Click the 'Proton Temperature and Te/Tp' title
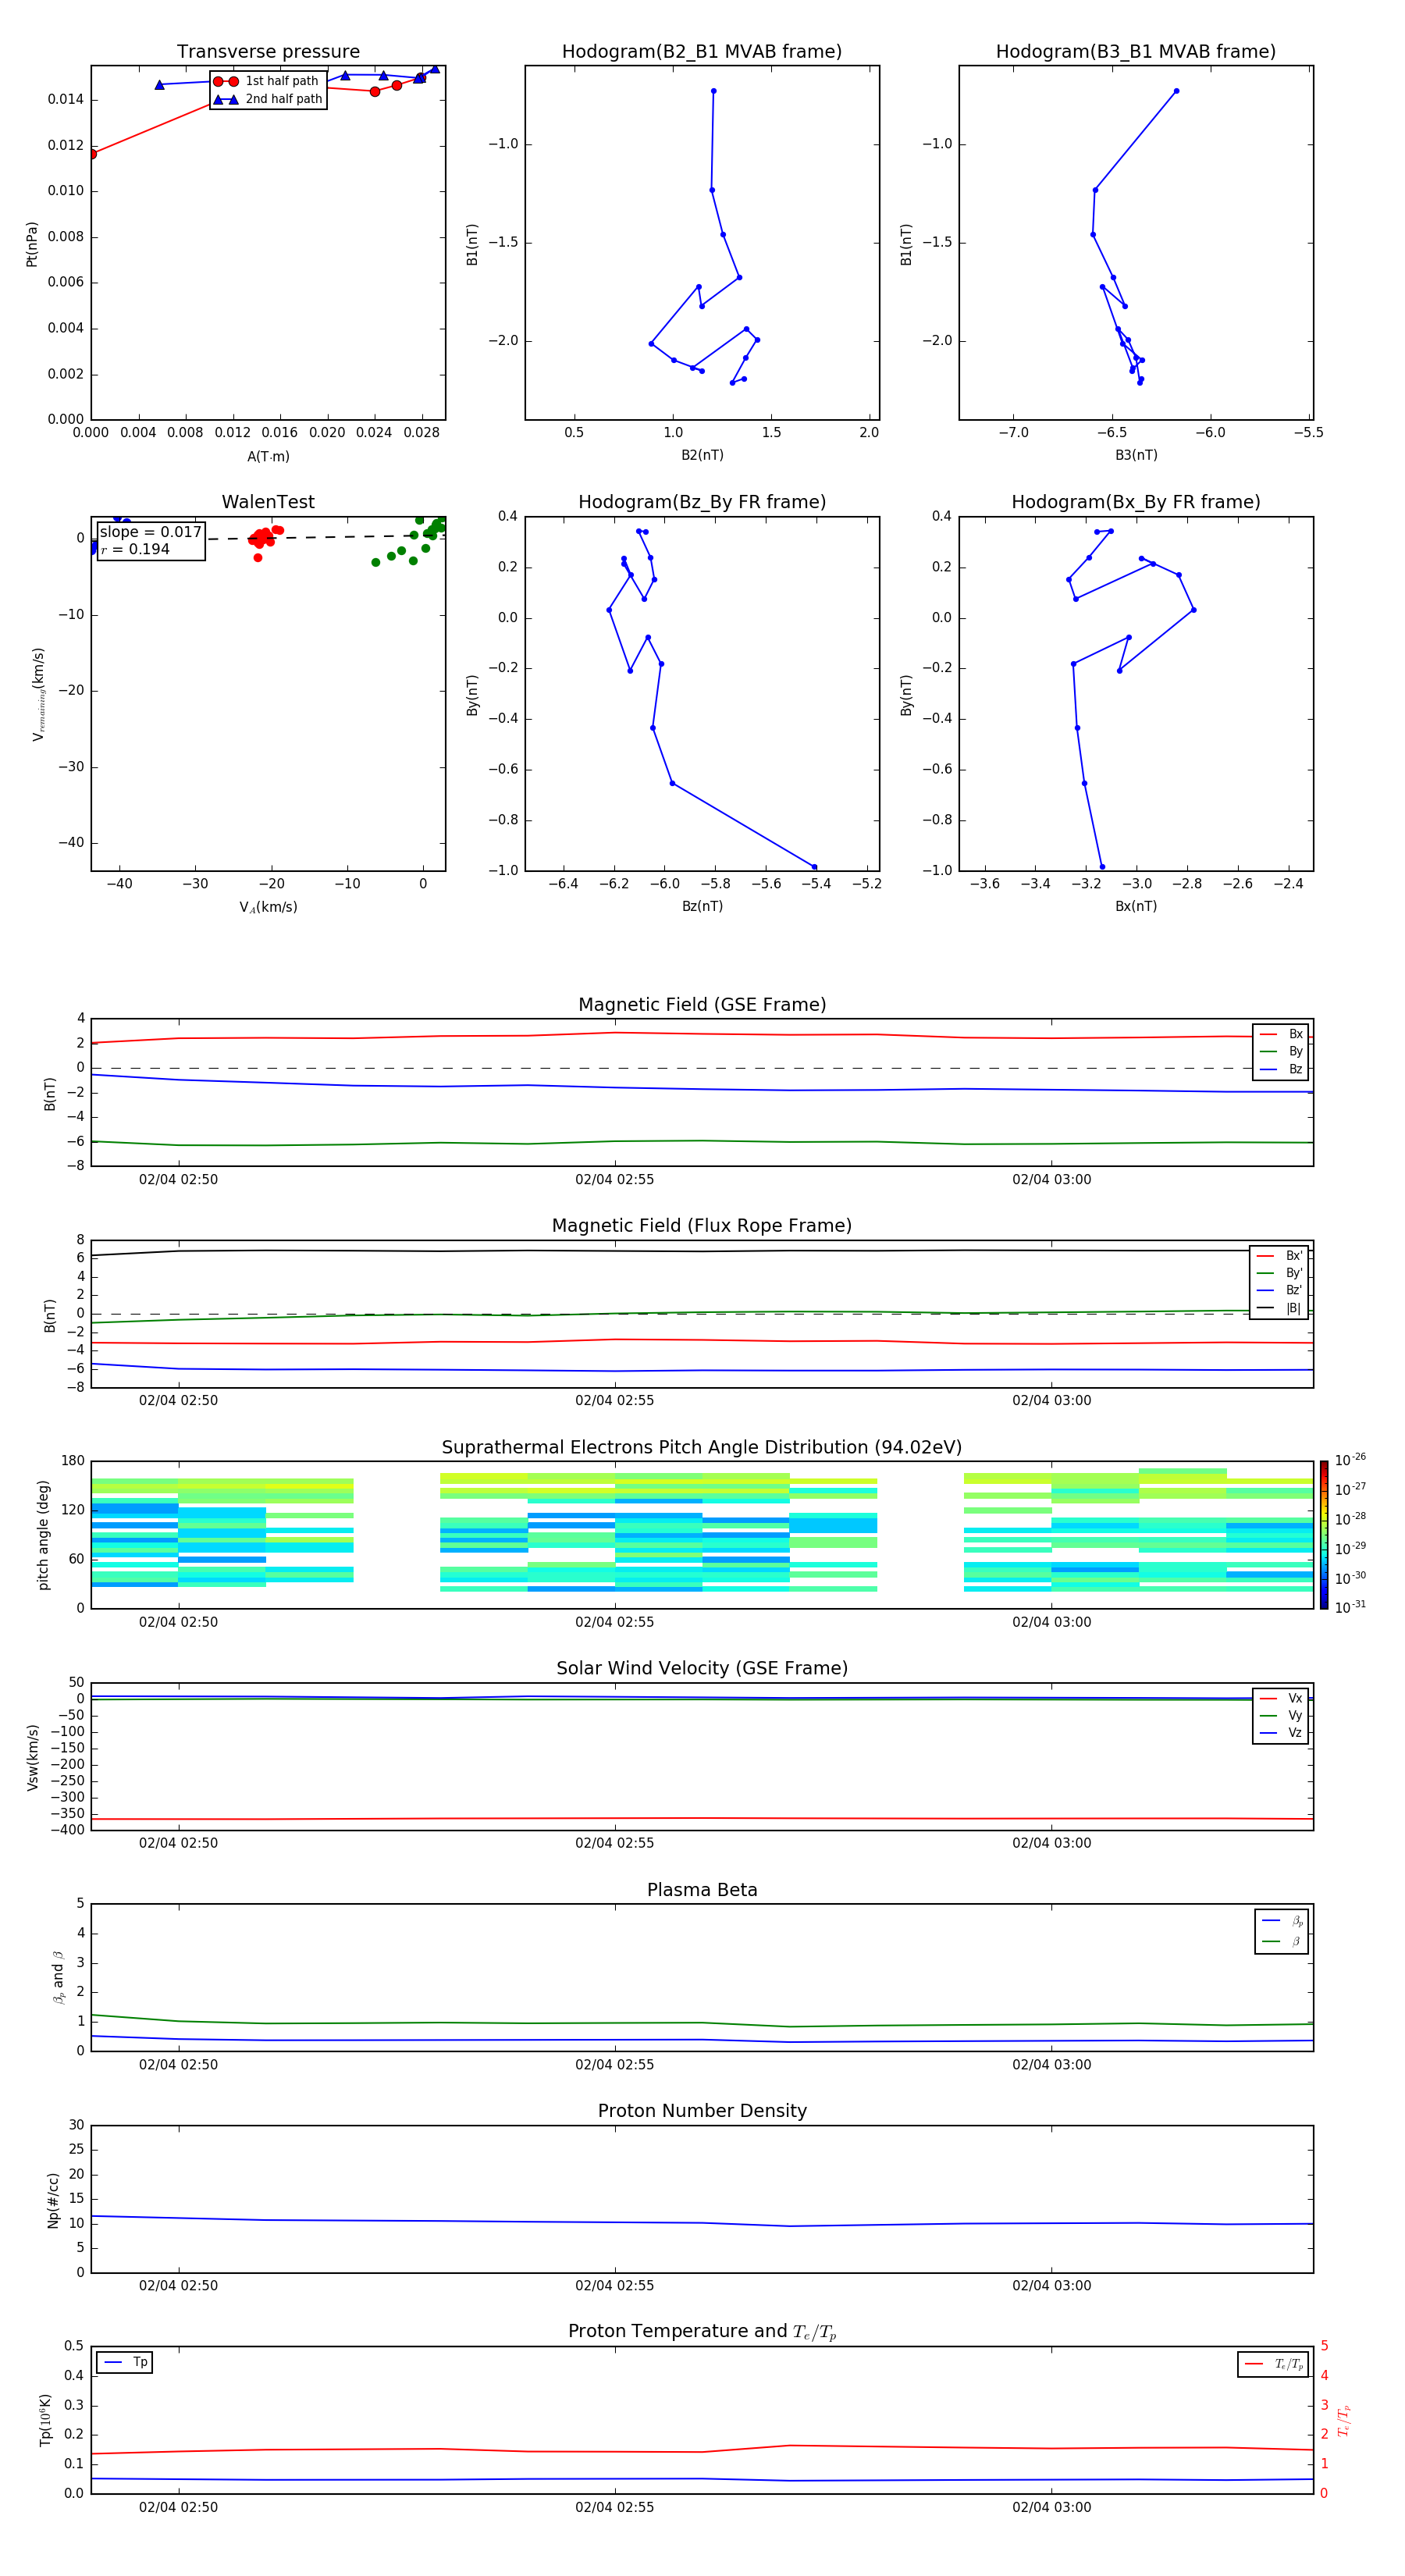The width and height of the screenshot is (1405, 2576). pyautogui.click(x=702, y=2332)
